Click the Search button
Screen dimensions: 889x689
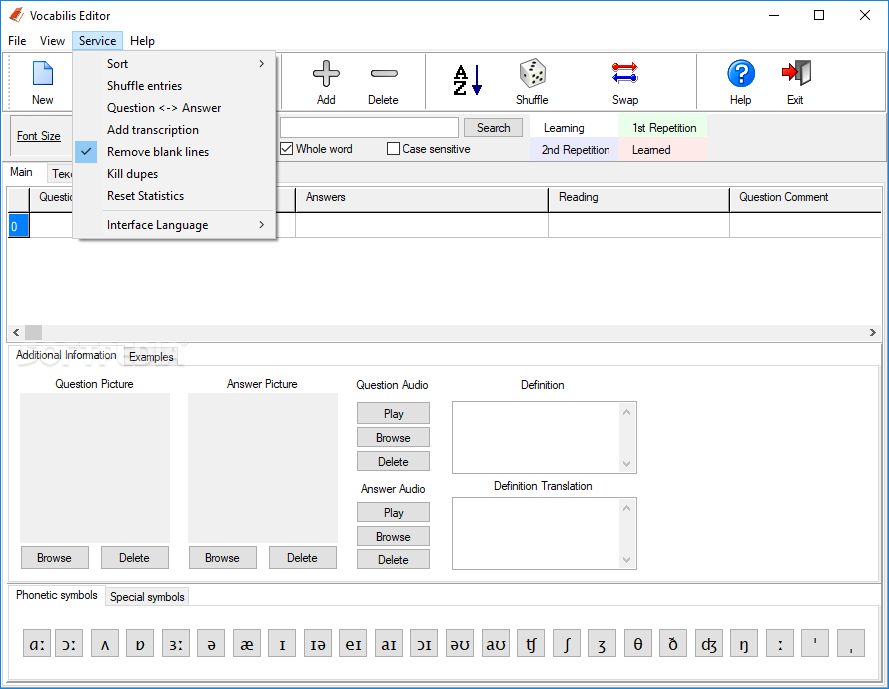point(493,128)
